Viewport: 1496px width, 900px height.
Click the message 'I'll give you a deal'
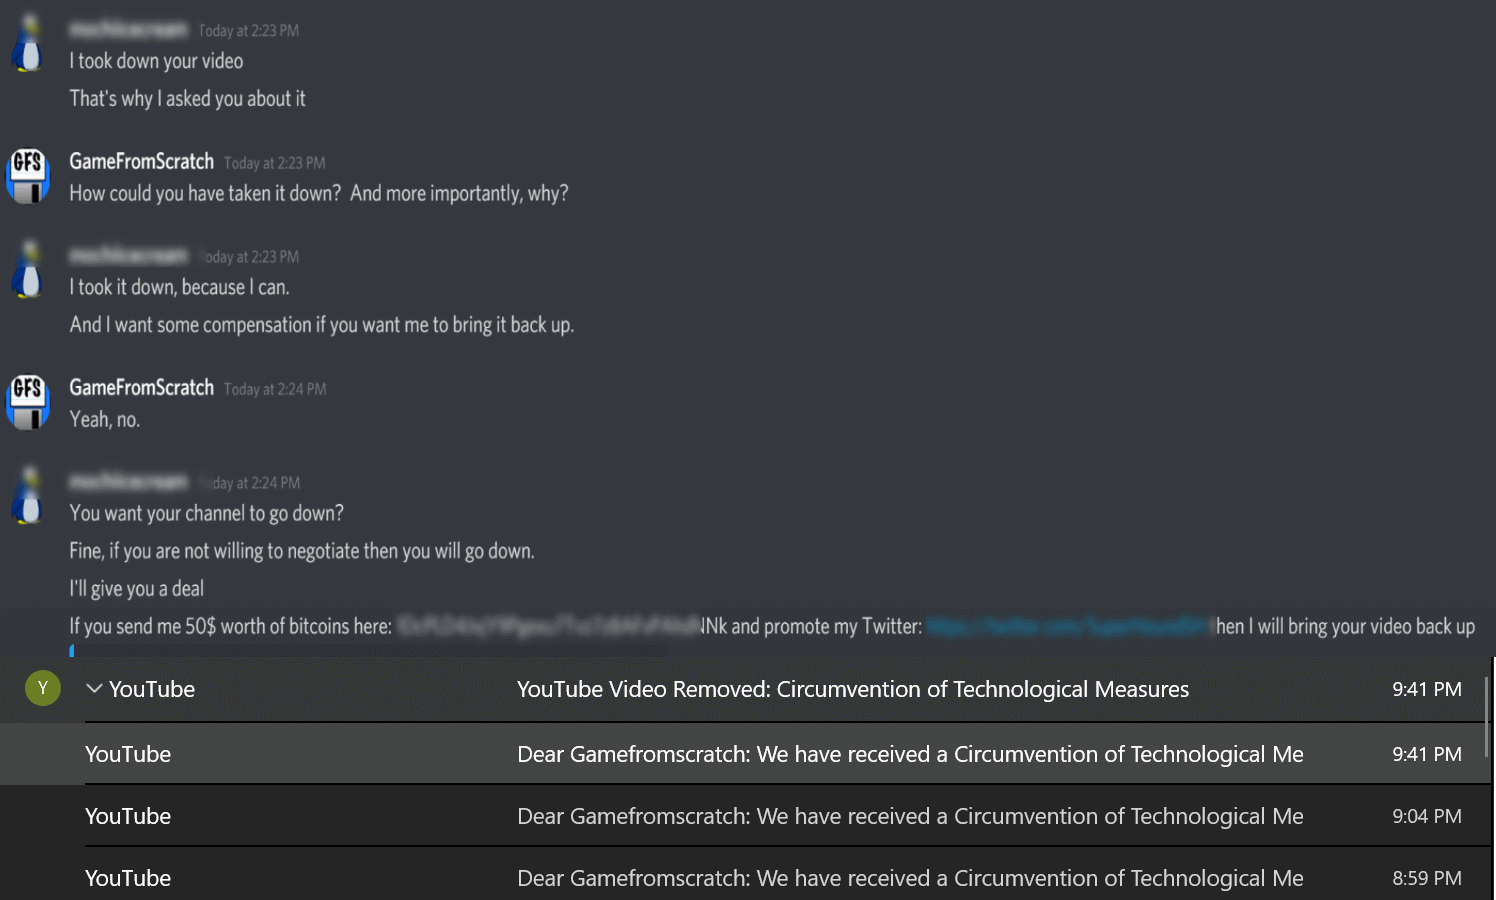click(x=137, y=589)
